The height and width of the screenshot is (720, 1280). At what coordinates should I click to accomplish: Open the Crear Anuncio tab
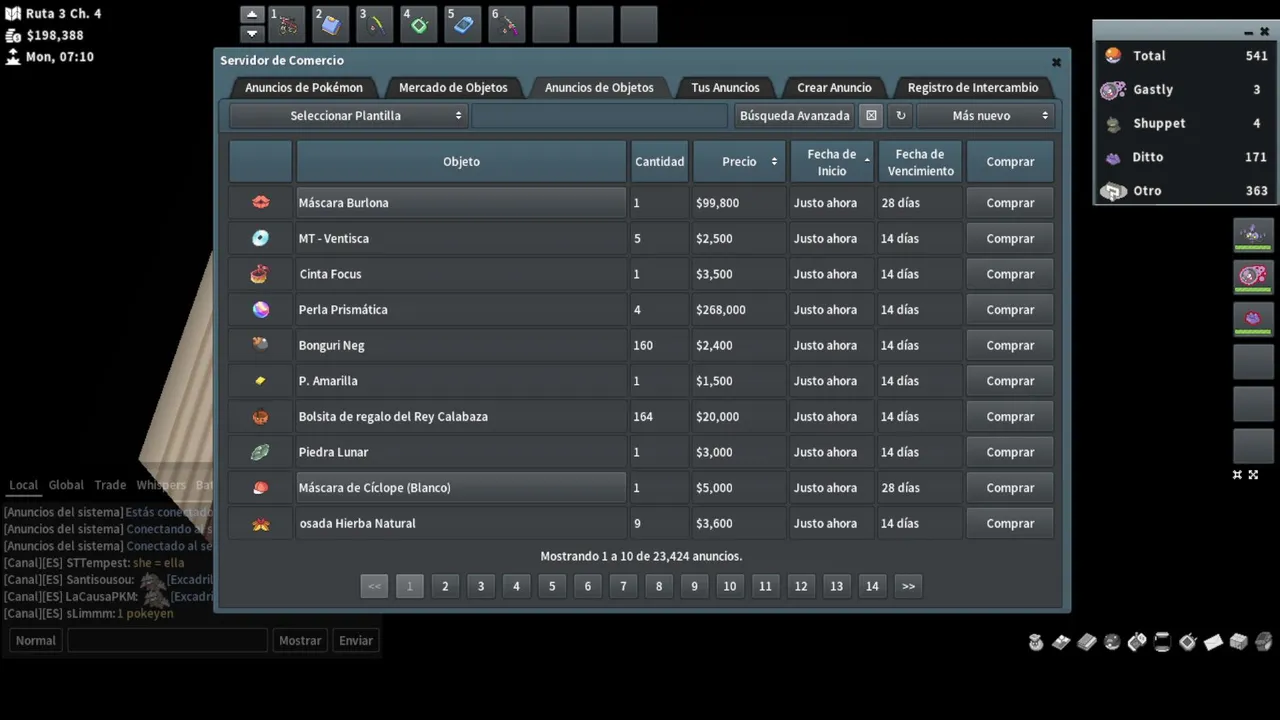834,88
